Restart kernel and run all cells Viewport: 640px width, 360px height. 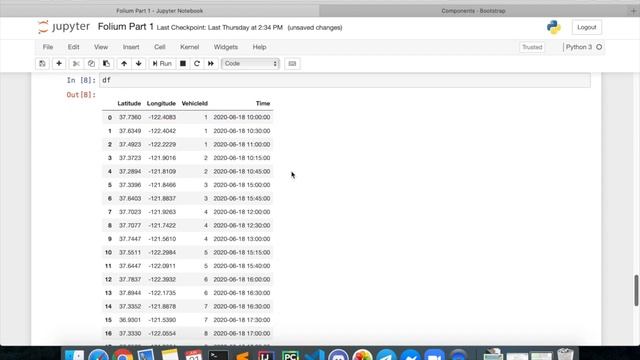pos(211,64)
